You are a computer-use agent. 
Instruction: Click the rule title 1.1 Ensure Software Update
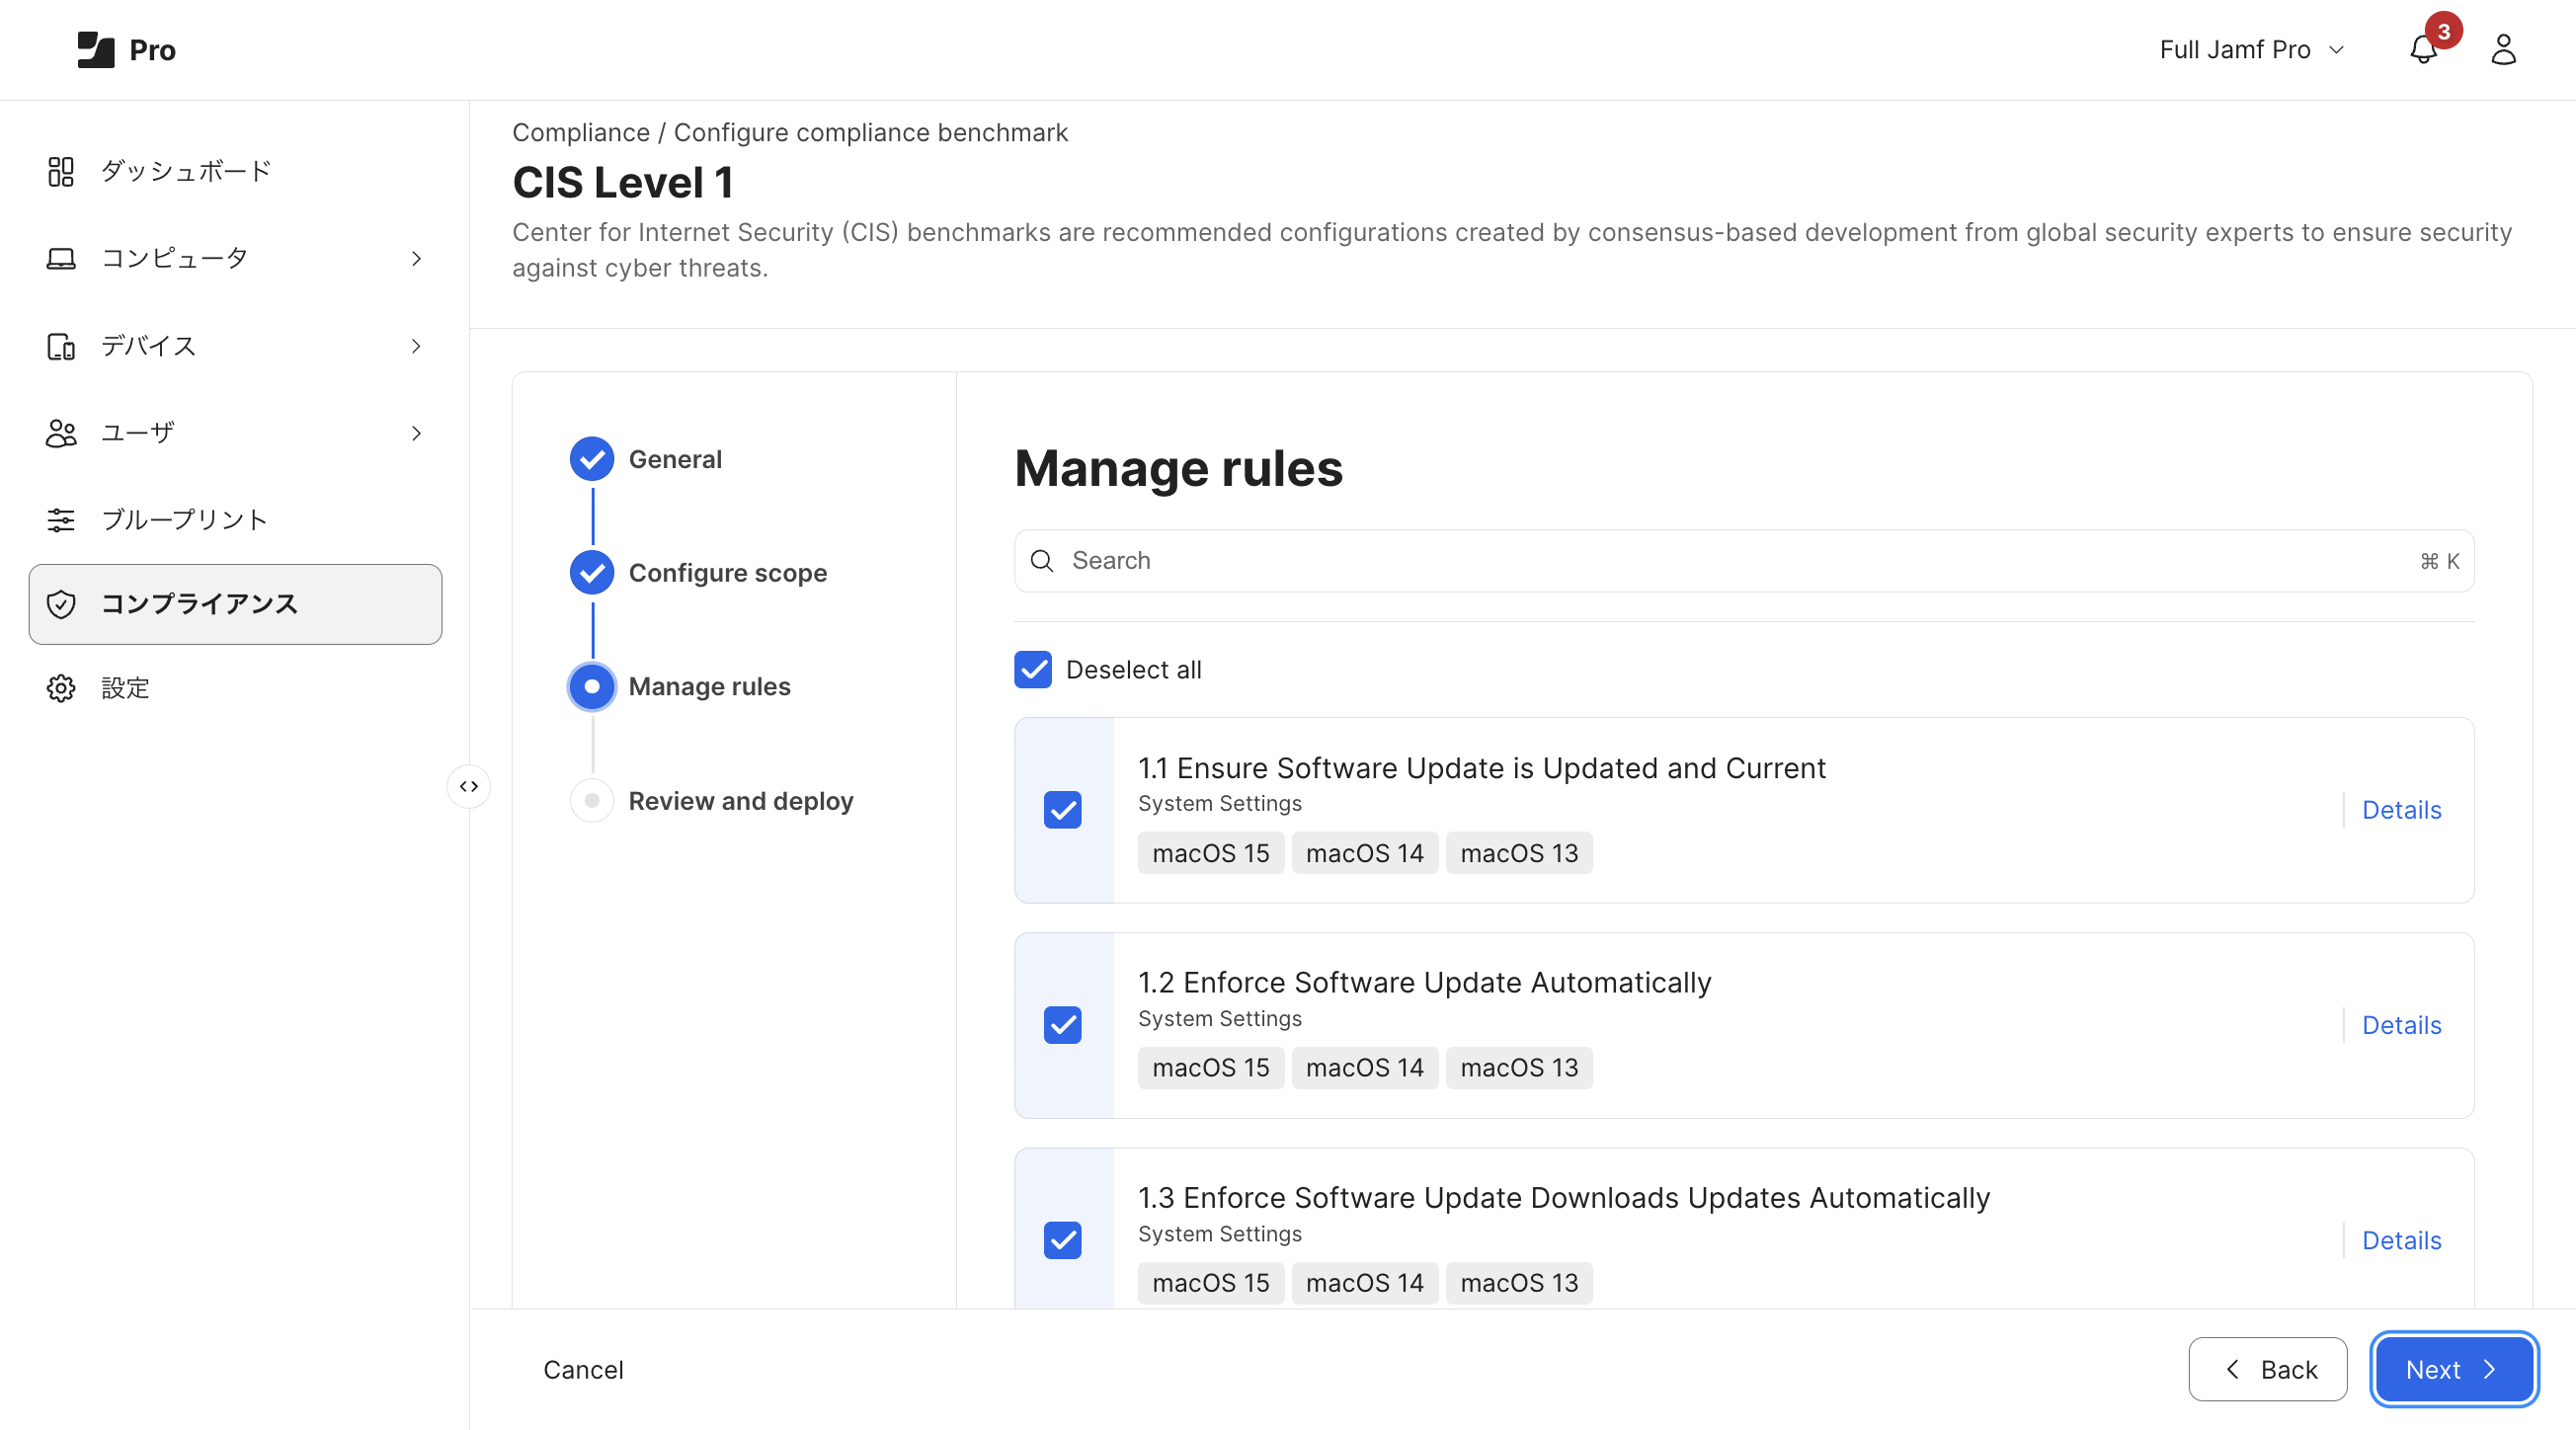point(1481,768)
